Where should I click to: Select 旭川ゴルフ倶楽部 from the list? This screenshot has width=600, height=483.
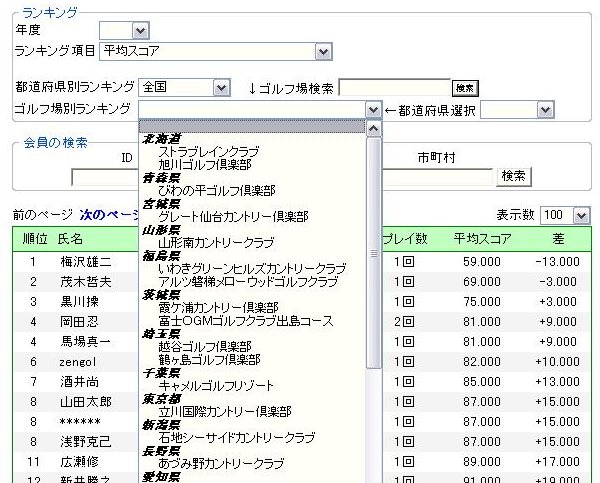[x=205, y=165]
